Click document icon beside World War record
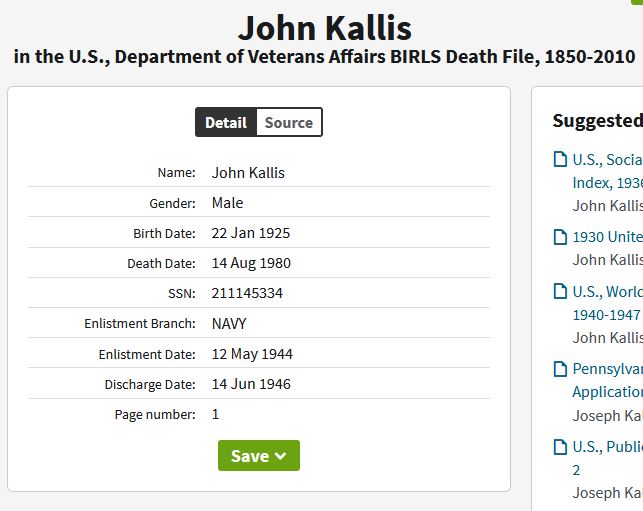 pyautogui.click(x=561, y=292)
